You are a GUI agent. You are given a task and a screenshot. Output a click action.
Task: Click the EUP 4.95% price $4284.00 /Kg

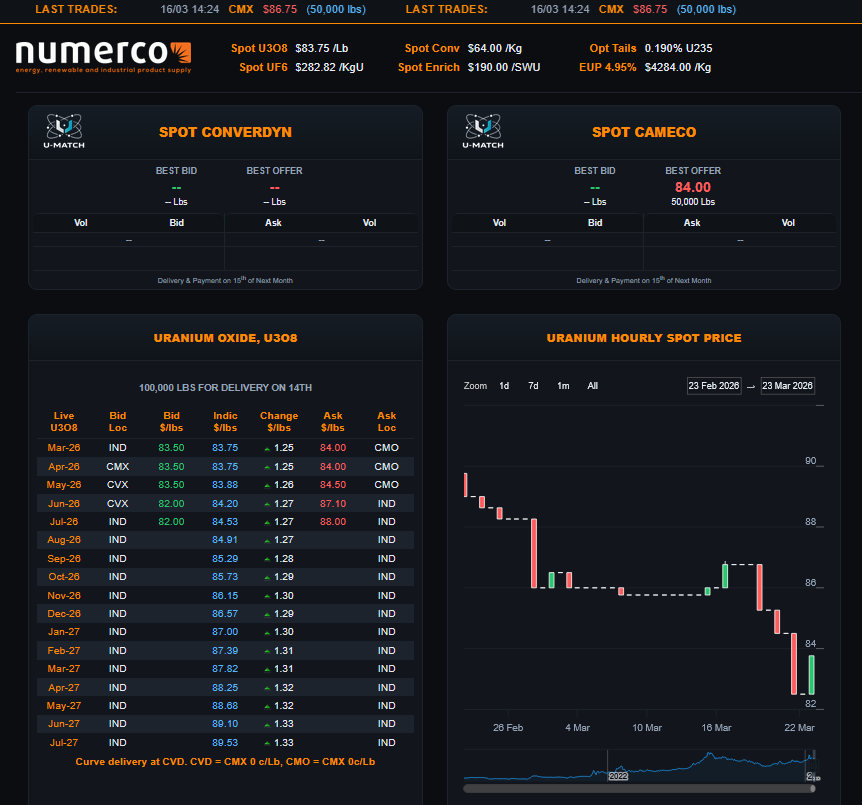678,67
